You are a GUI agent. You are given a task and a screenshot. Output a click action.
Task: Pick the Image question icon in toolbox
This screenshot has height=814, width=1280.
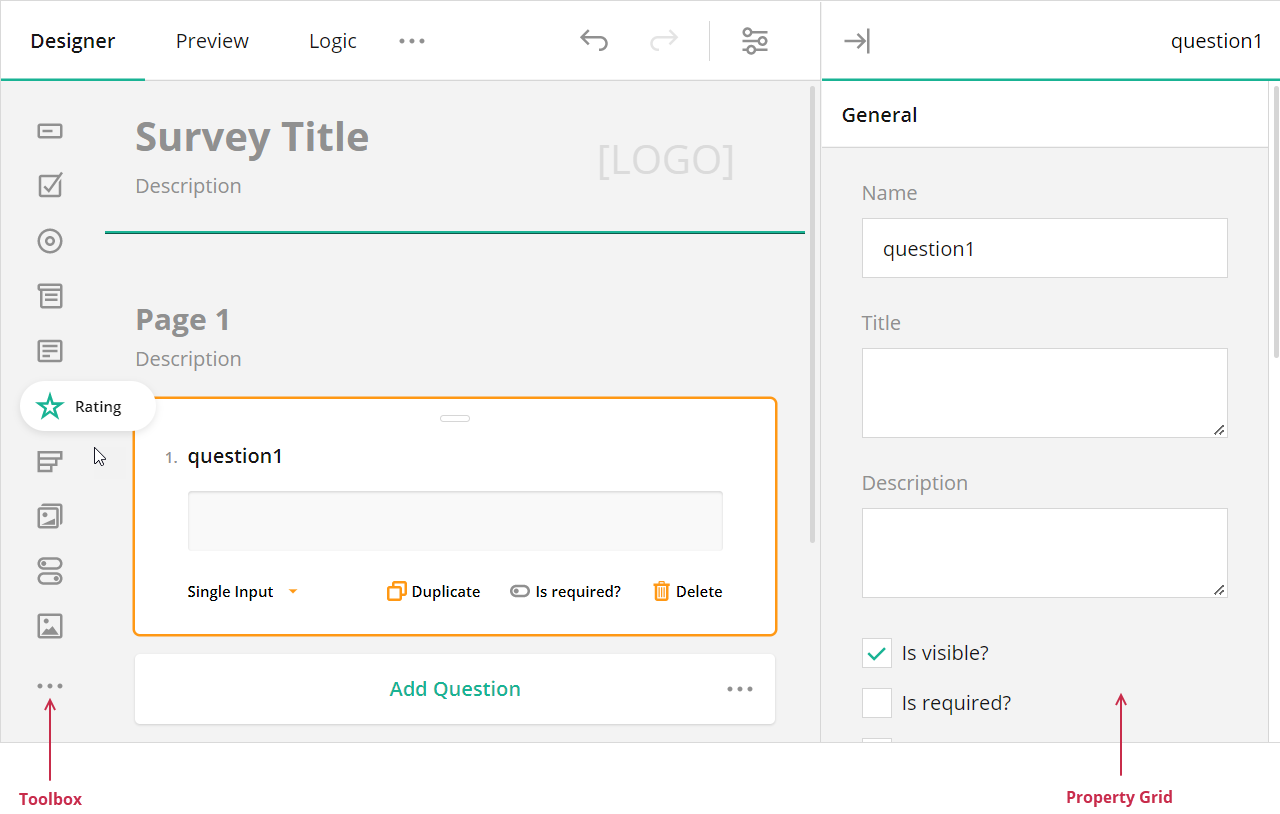coord(49,626)
